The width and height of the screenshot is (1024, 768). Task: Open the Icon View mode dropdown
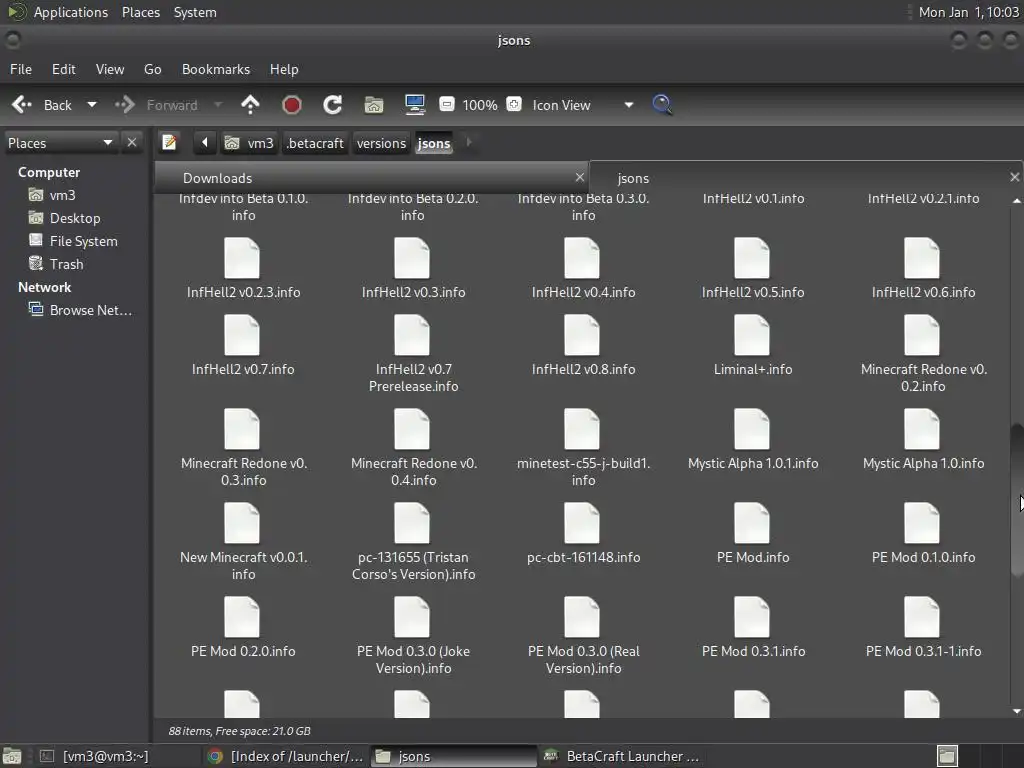(x=583, y=105)
